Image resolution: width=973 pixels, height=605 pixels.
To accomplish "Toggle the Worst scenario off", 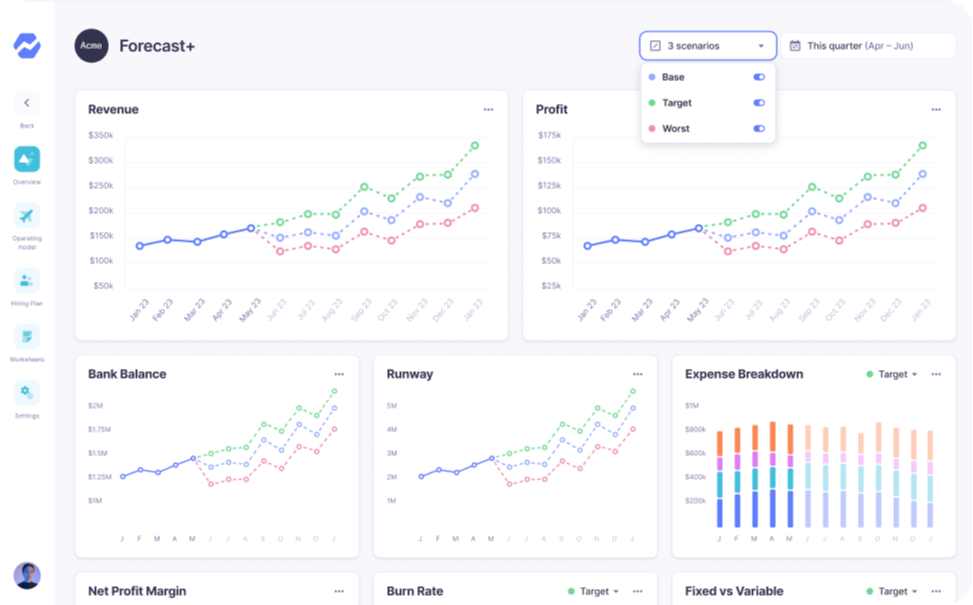I will click(x=759, y=128).
